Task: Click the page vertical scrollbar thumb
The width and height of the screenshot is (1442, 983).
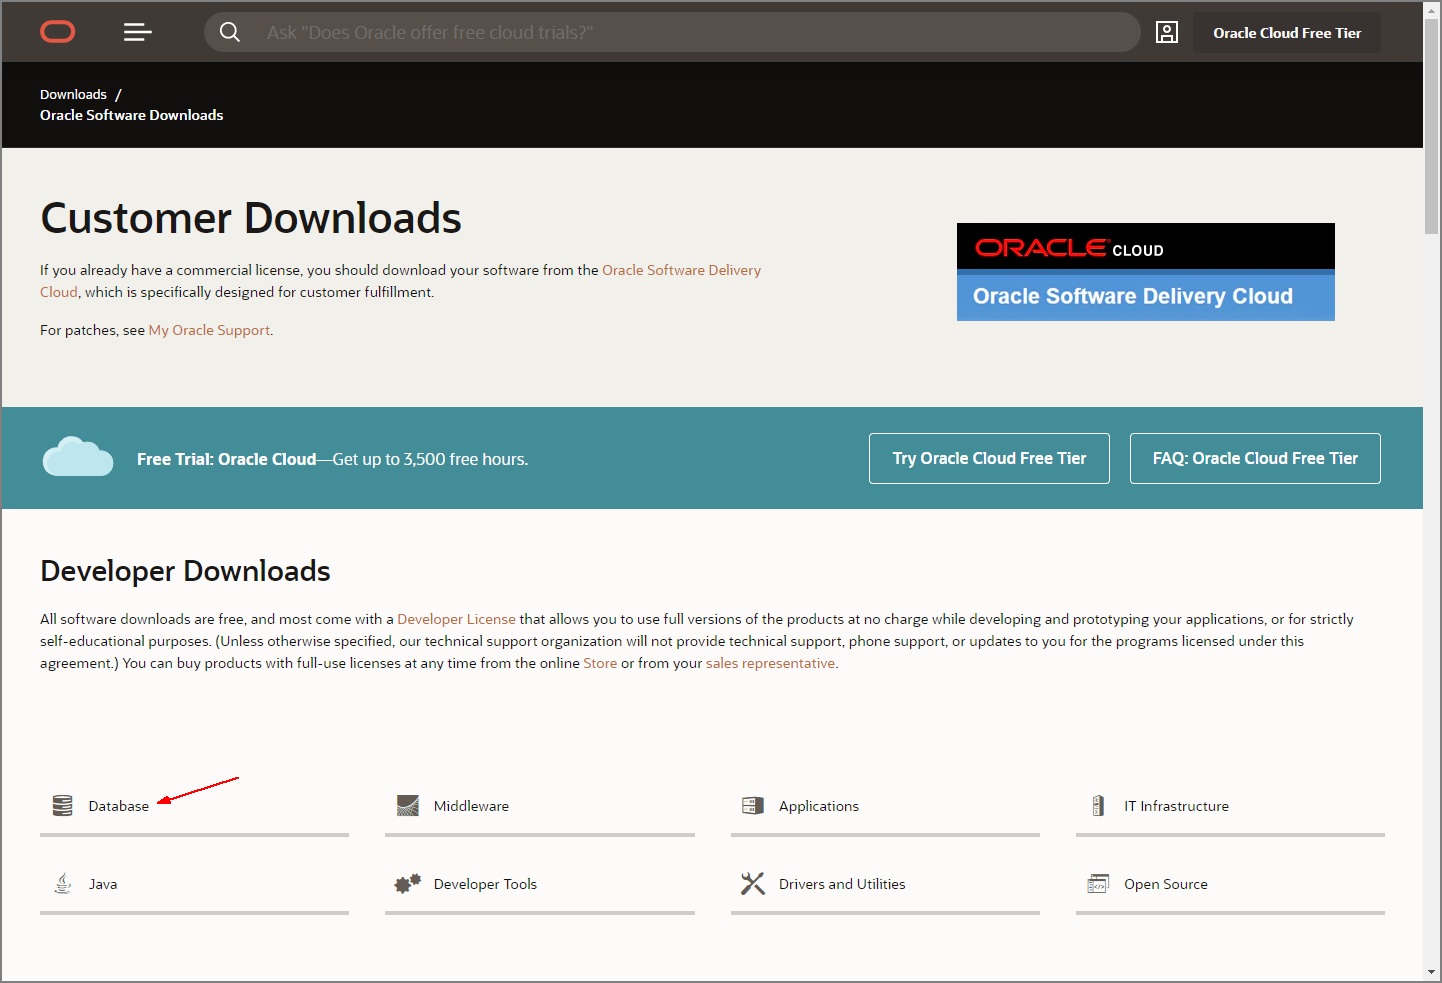Action: [x=1432, y=128]
